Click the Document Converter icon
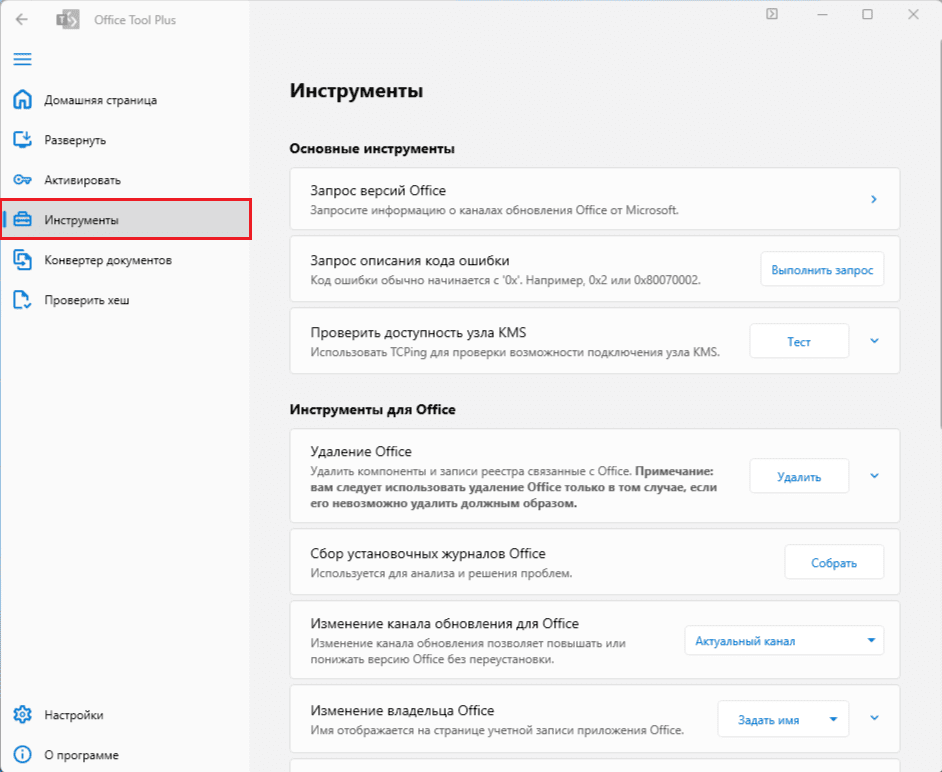 point(22,260)
